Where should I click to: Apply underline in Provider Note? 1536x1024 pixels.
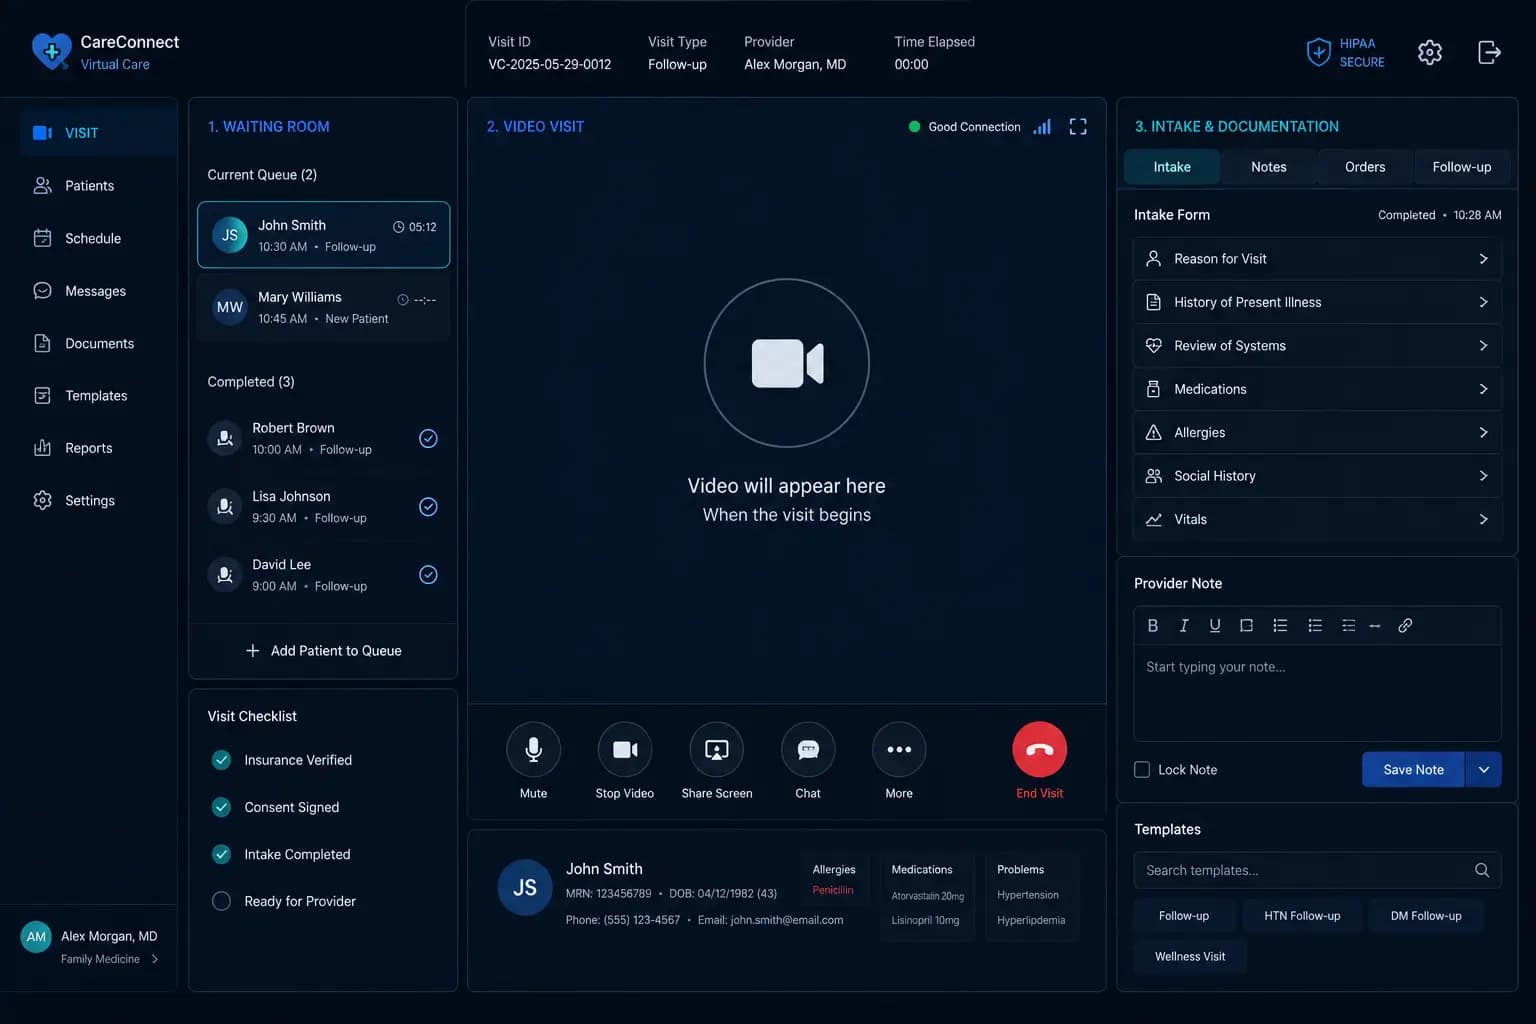click(x=1215, y=625)
